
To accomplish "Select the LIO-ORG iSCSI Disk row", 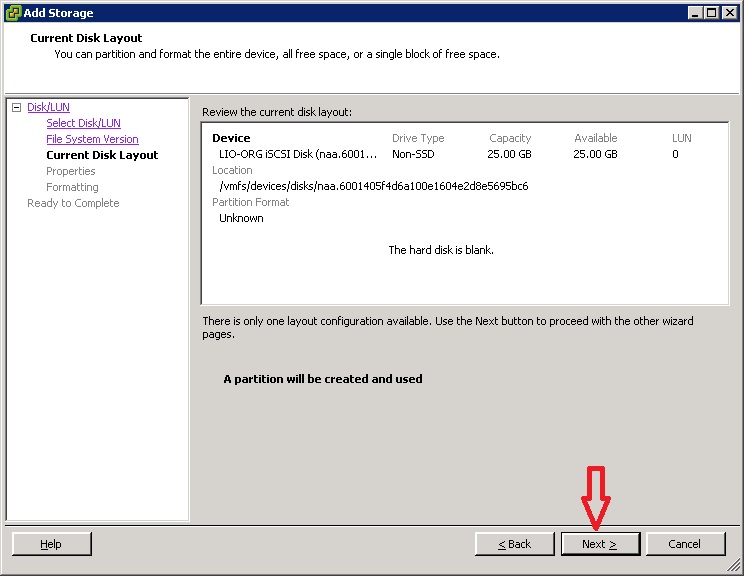I will coord(299,154).
